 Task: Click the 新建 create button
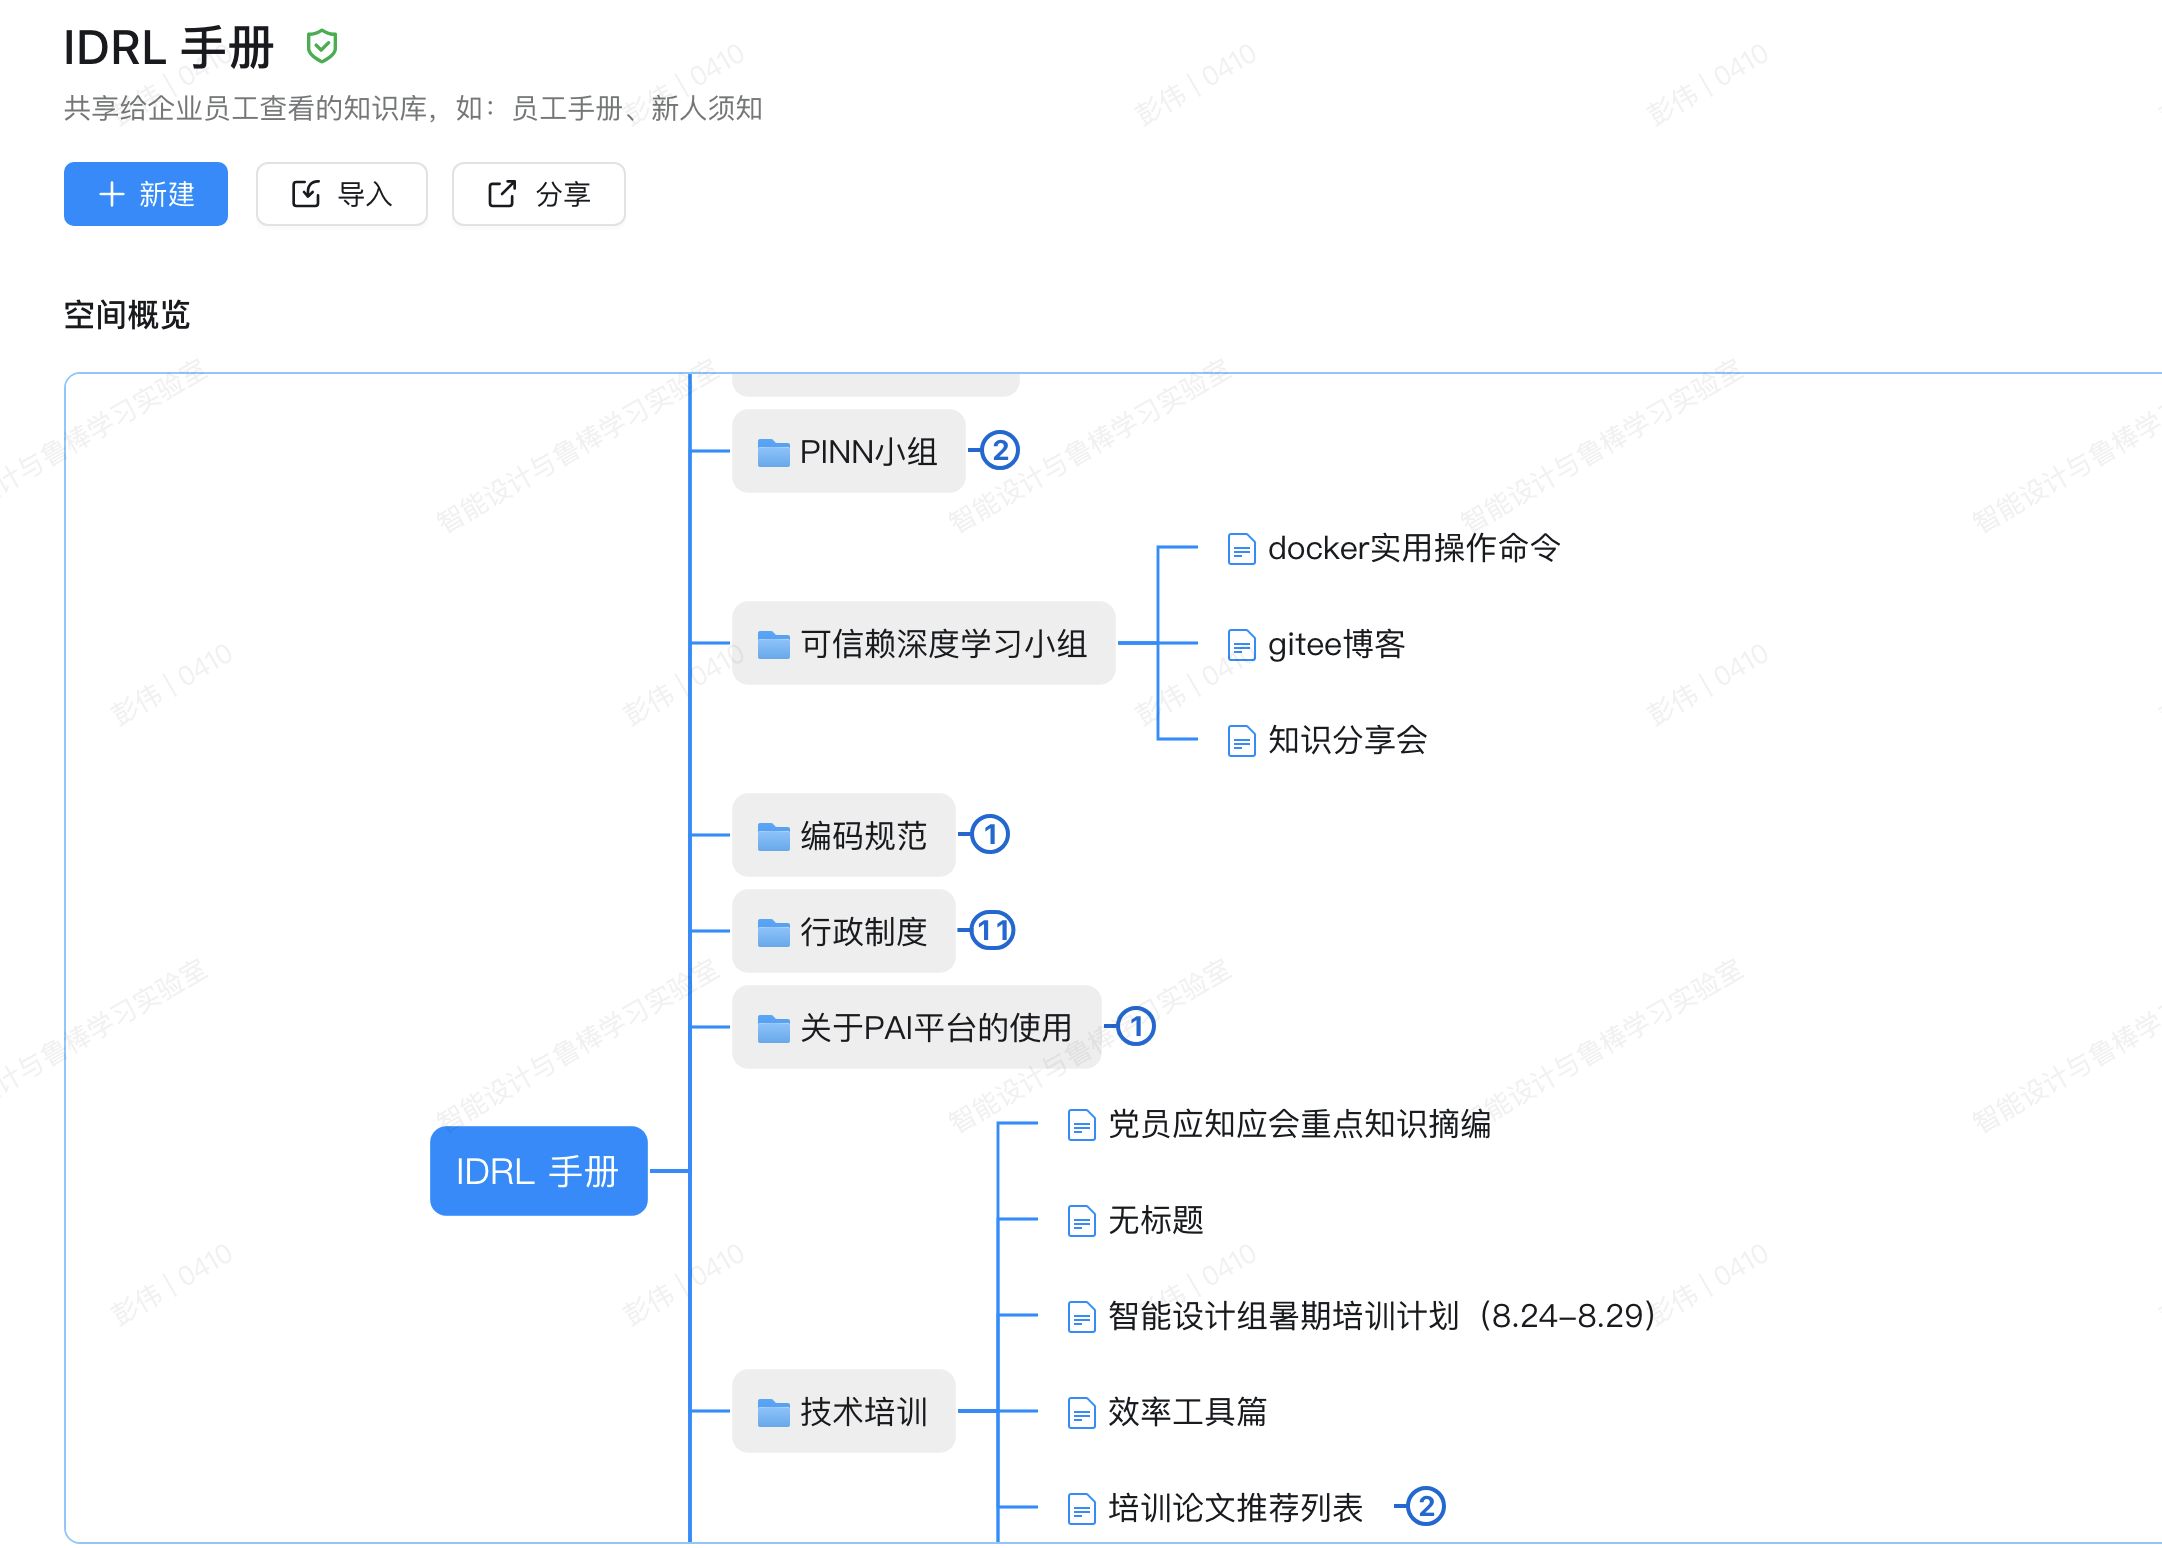[146, 194]
